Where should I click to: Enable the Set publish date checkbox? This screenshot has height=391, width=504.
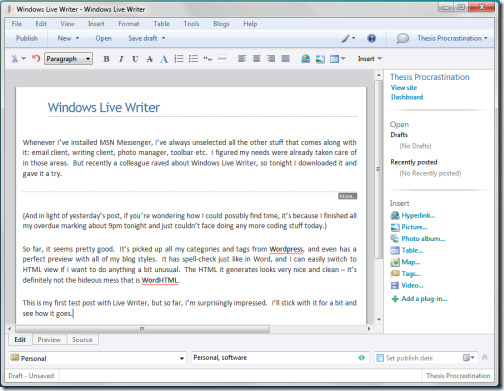(380, 358)
